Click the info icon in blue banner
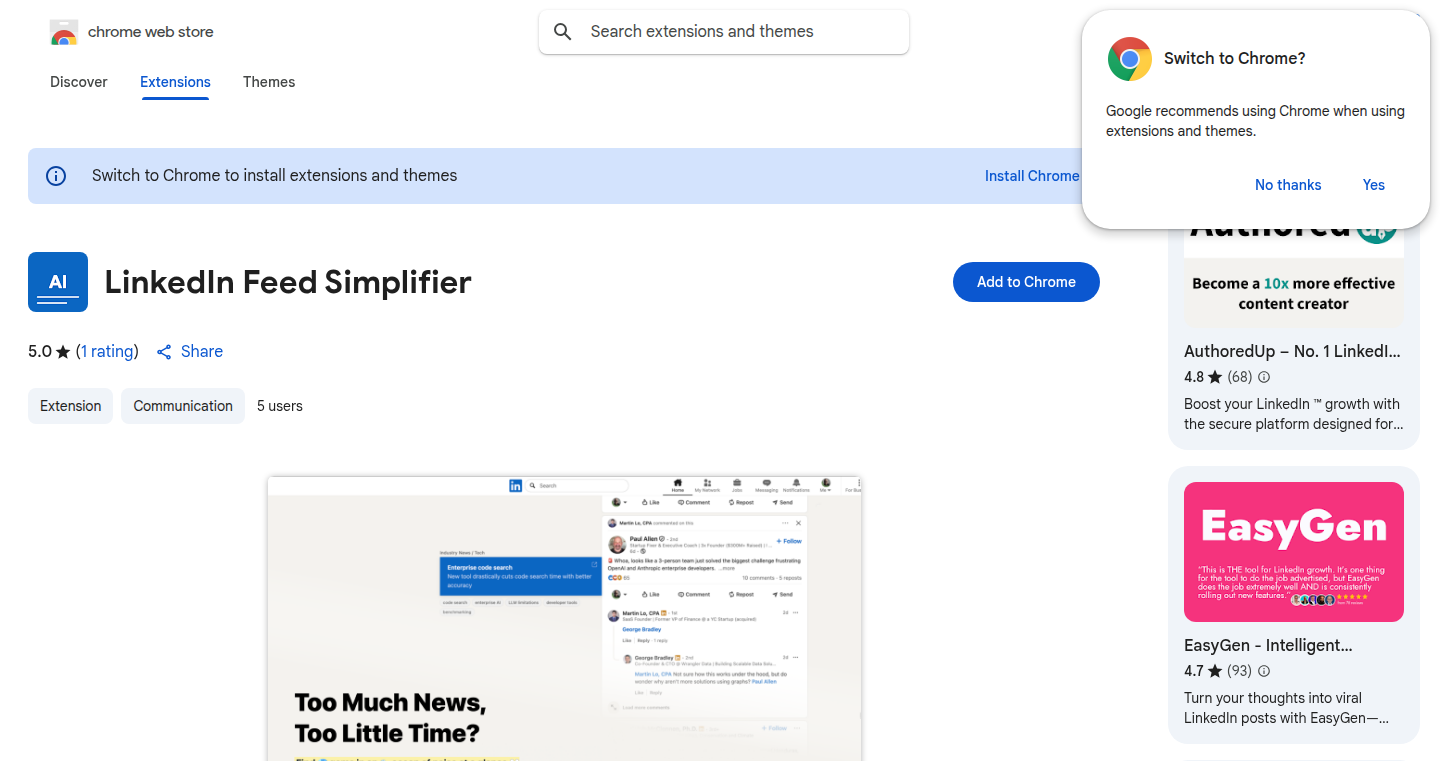Screen dimensions: 1440x761 click(x=56, y=176)
